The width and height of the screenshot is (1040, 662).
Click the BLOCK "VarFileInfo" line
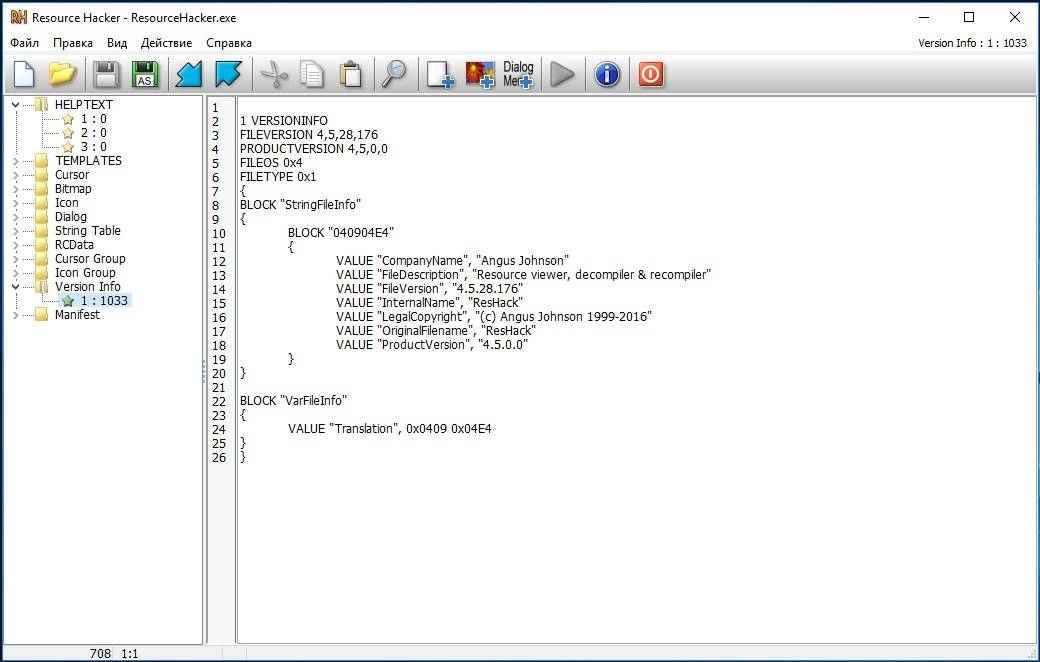click(x=293, y=401)
